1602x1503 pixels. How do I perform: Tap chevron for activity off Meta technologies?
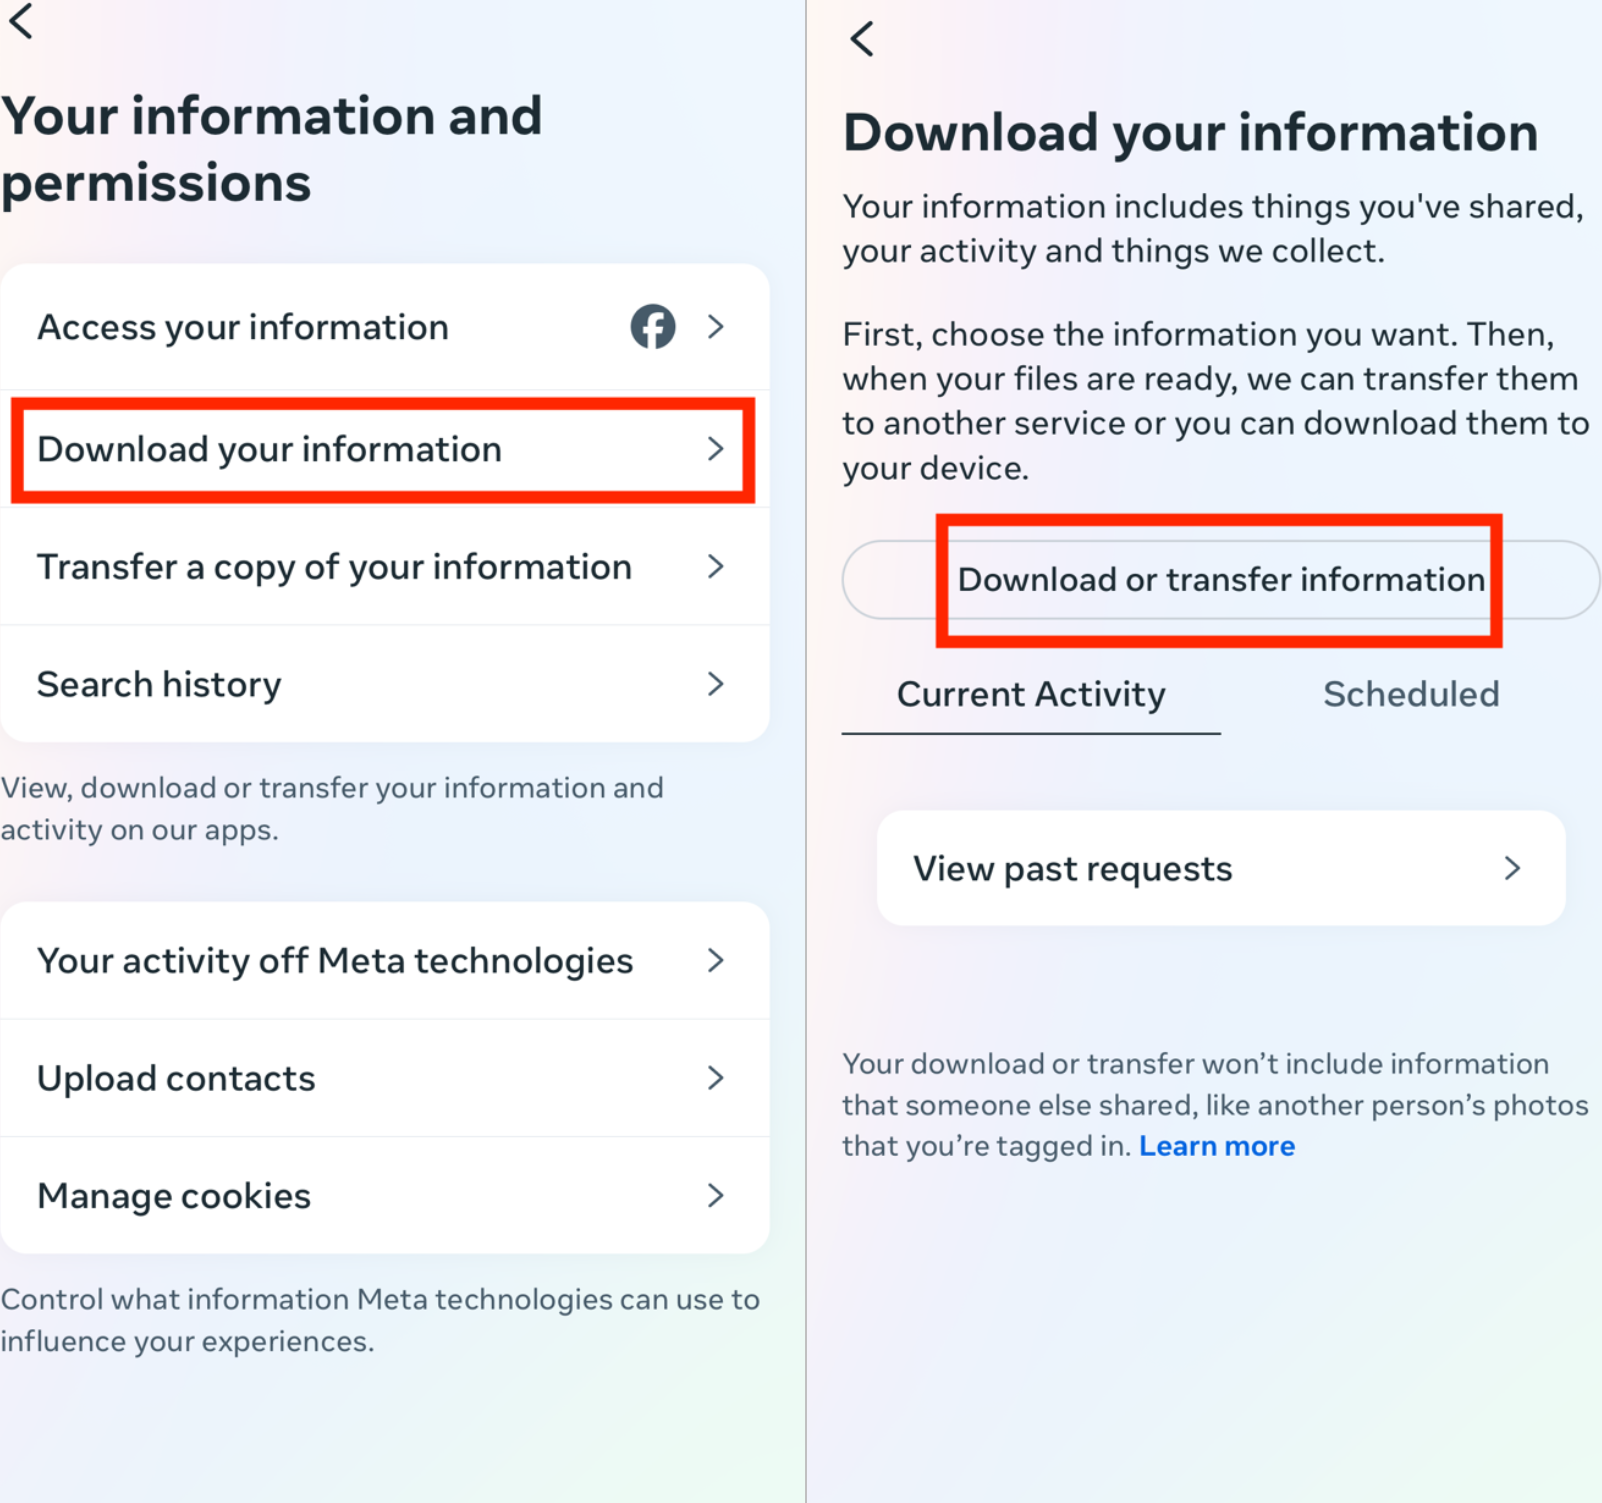click(715, 961)
